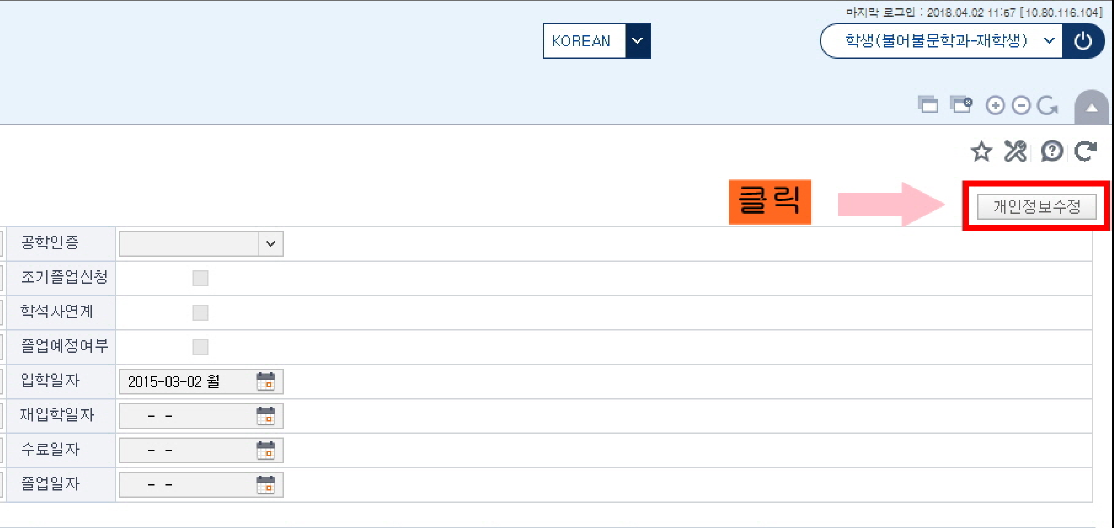Open the 공학인증 dropdown

(202, 243)
